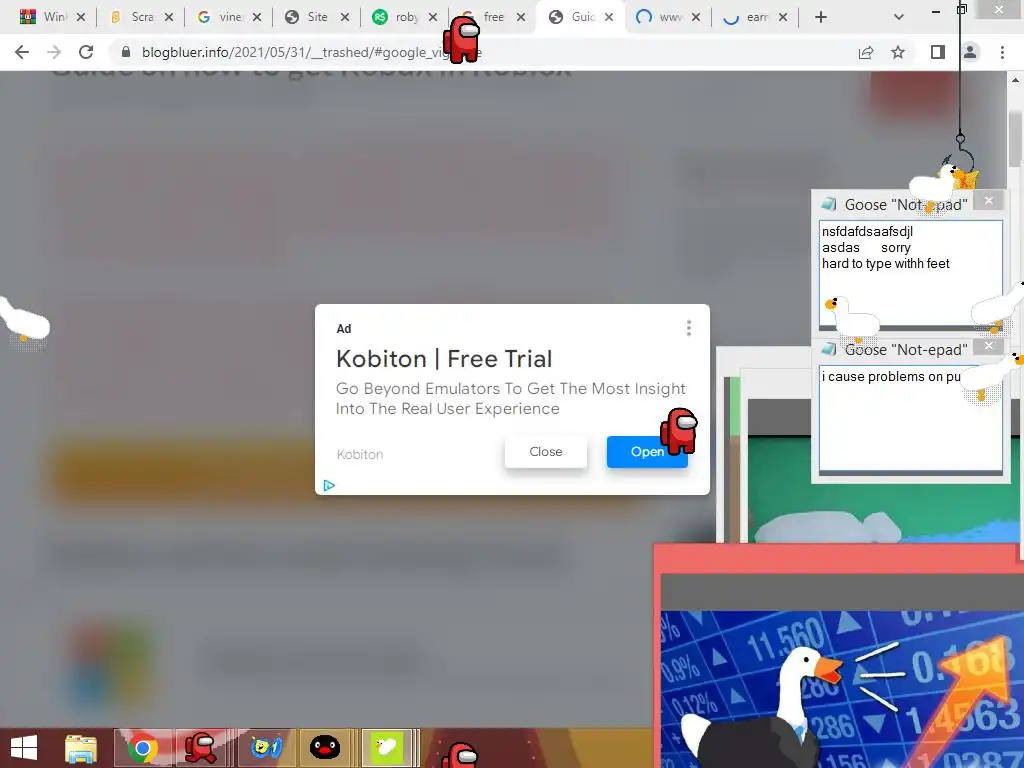Viewport: 1024px width, 768px height.
Task: Open File Explorer from taskbar
Action: (81, 748)
